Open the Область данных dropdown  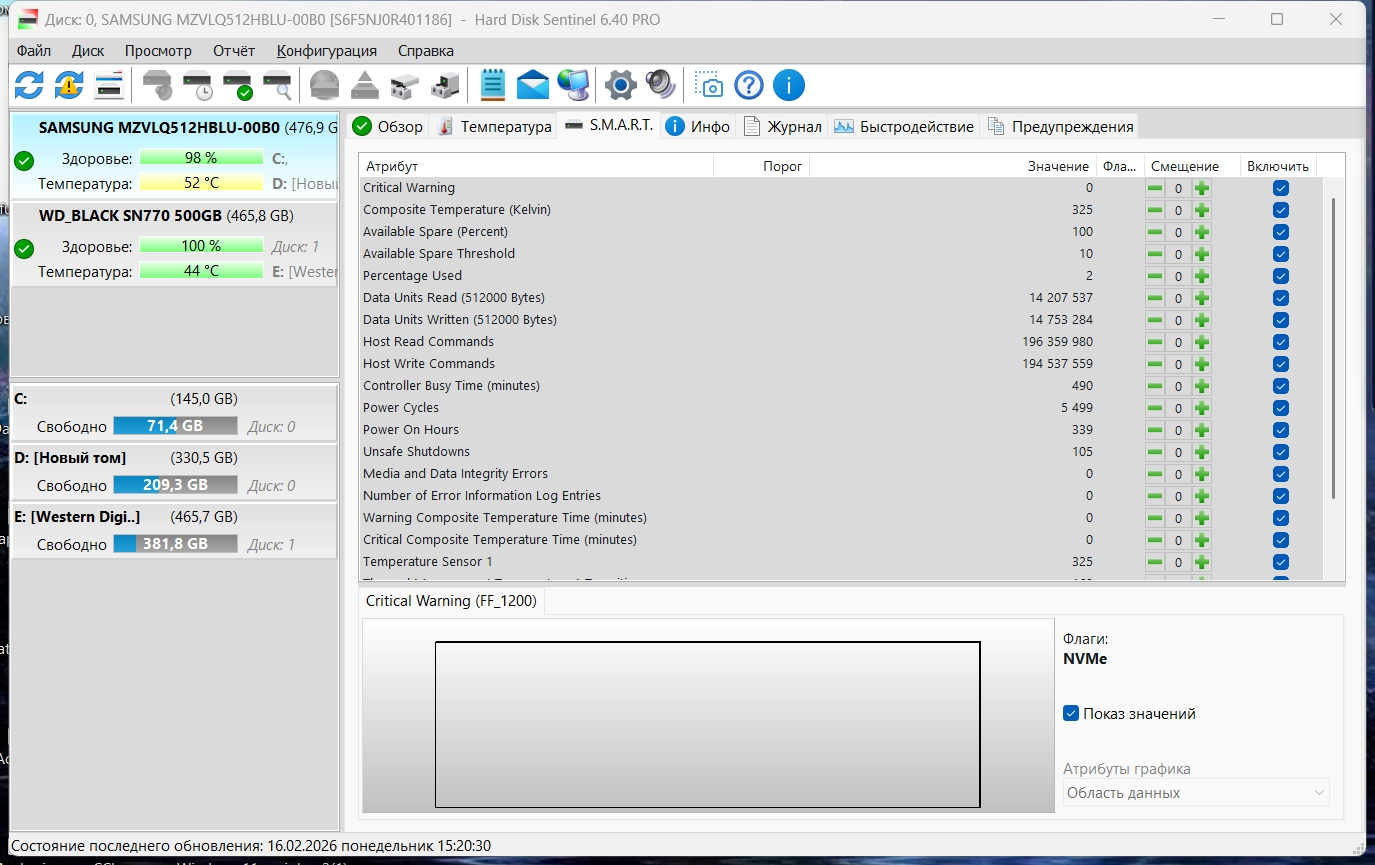click(x=1196, y=793)
